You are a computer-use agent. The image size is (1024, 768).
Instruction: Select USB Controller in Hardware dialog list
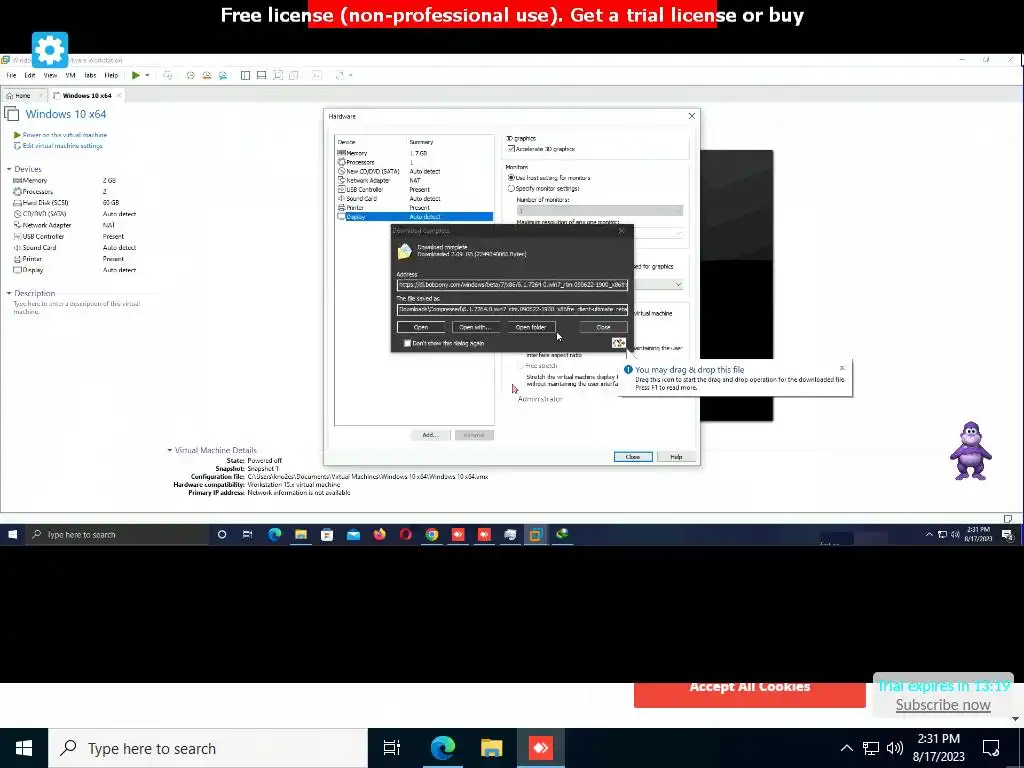point(414,189)
